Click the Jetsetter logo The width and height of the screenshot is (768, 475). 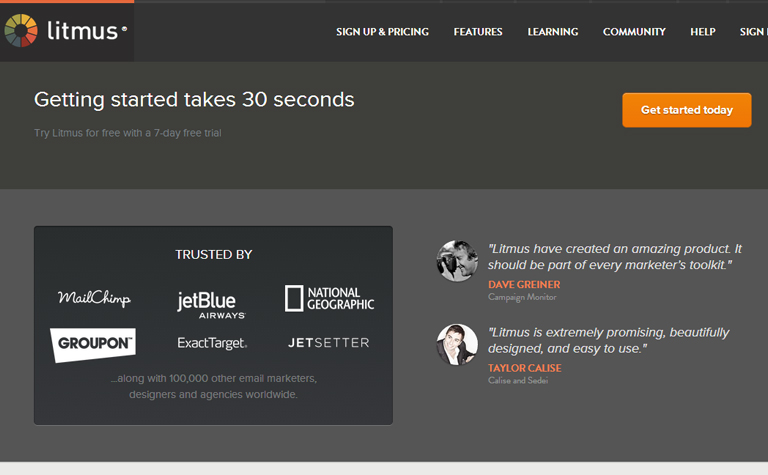[x=329, y=343]
